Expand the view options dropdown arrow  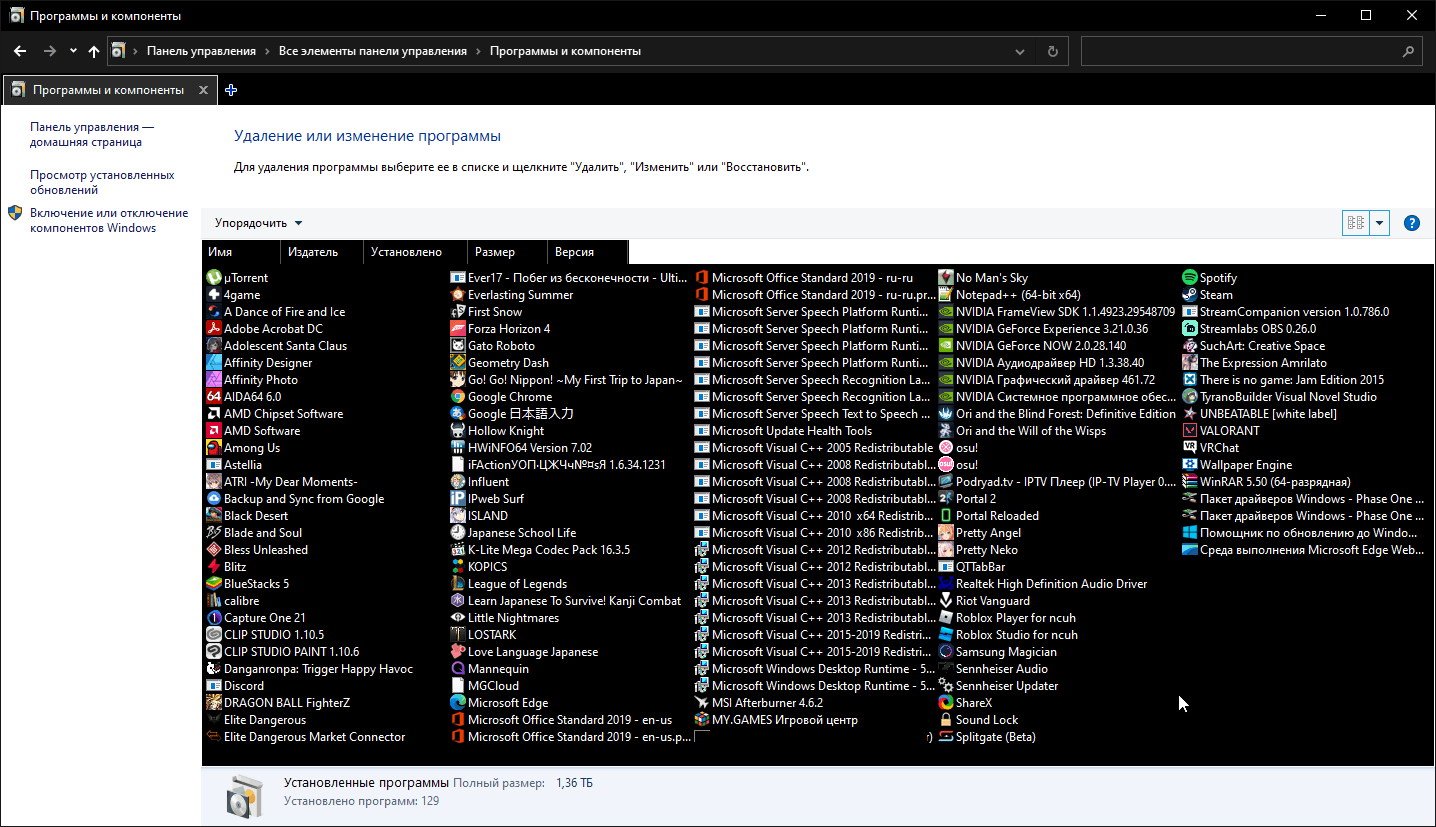point(1380,223)
